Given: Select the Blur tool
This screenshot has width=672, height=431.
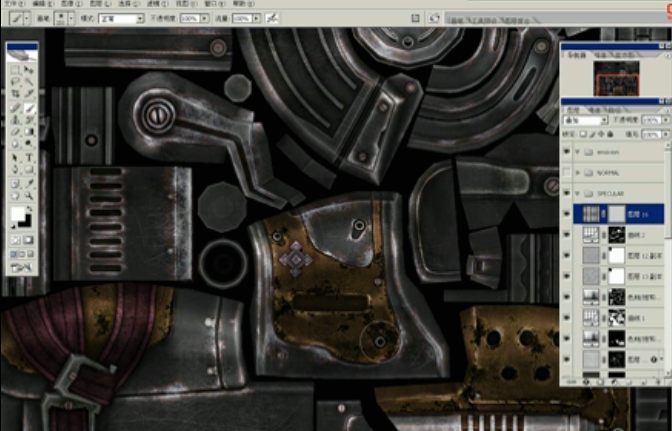Looking at the screenshot, I should pos(15,144).
